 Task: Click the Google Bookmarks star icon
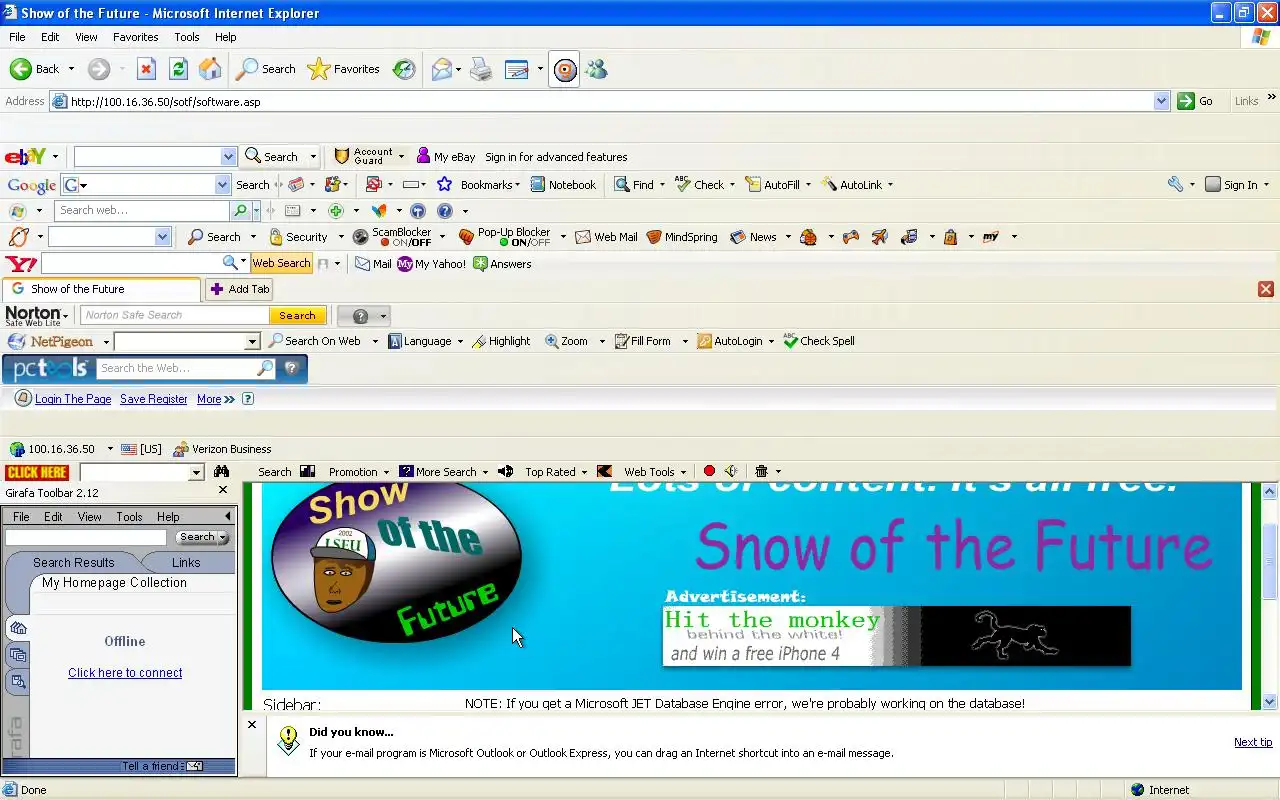444,184
